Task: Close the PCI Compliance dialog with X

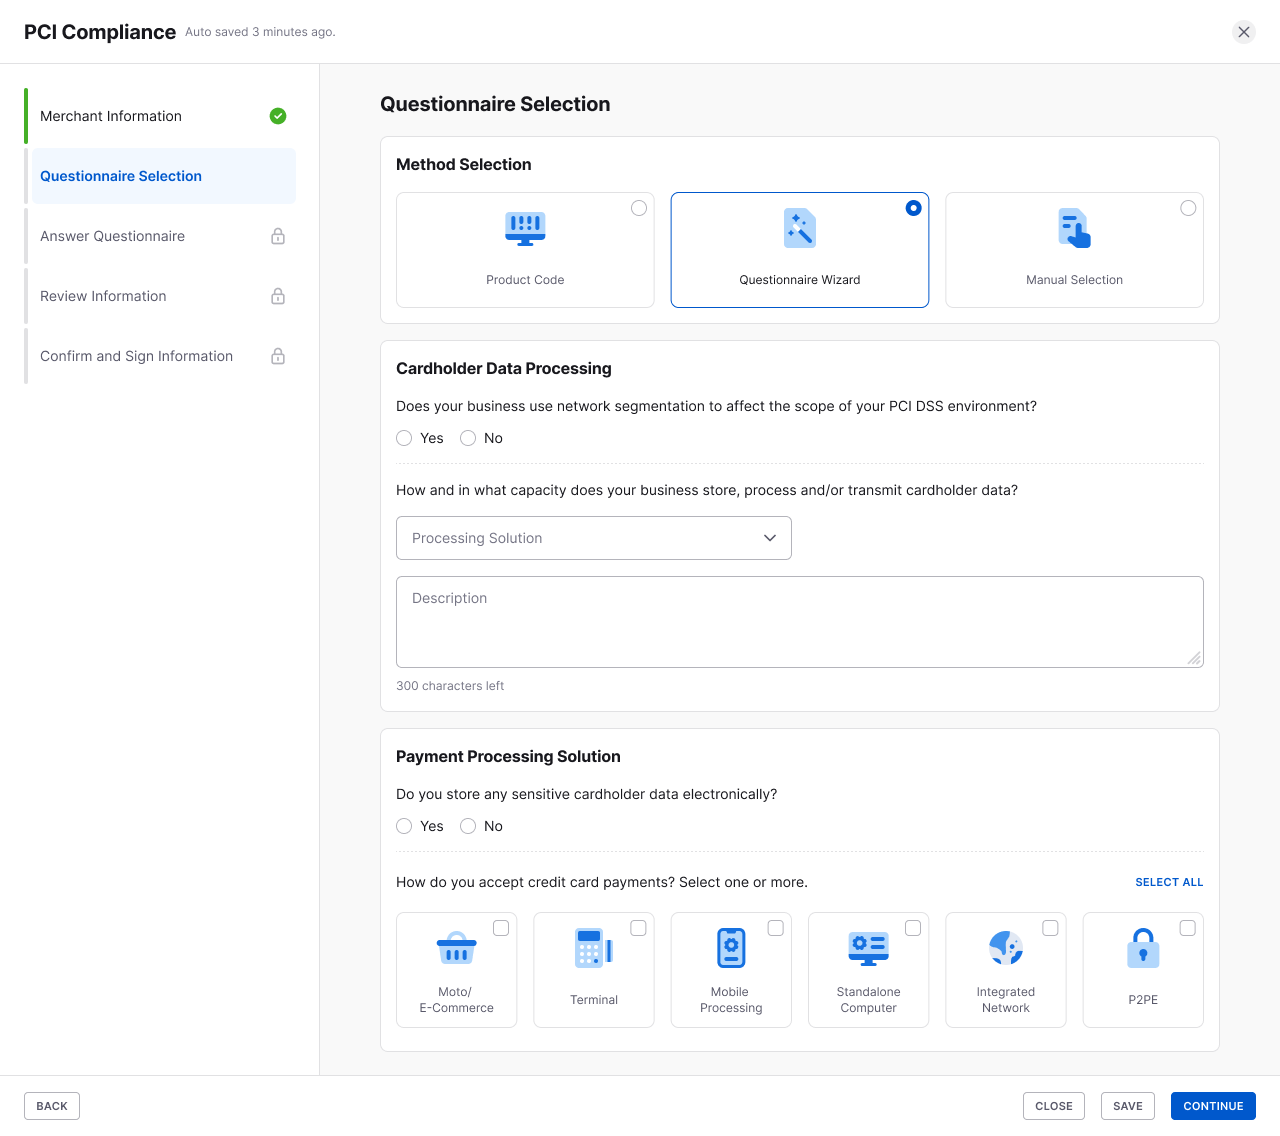Action: (1244, 32)
